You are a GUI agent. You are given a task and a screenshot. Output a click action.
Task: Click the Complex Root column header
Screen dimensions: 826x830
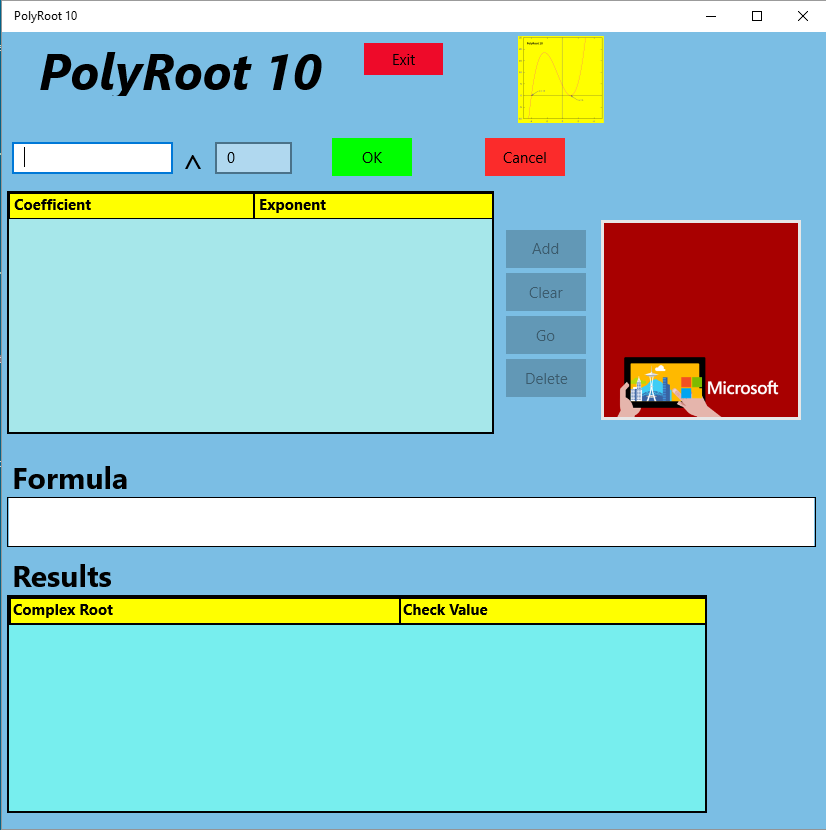[205, 611]
